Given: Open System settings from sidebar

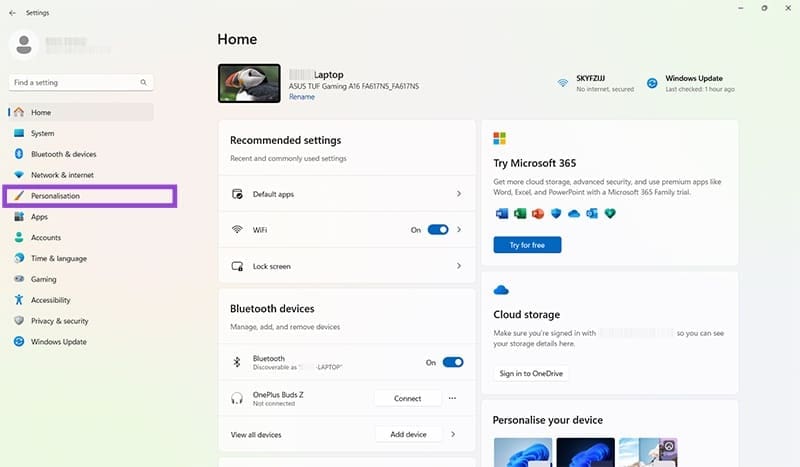Looking at the screenshot, I should pos(81,133).
